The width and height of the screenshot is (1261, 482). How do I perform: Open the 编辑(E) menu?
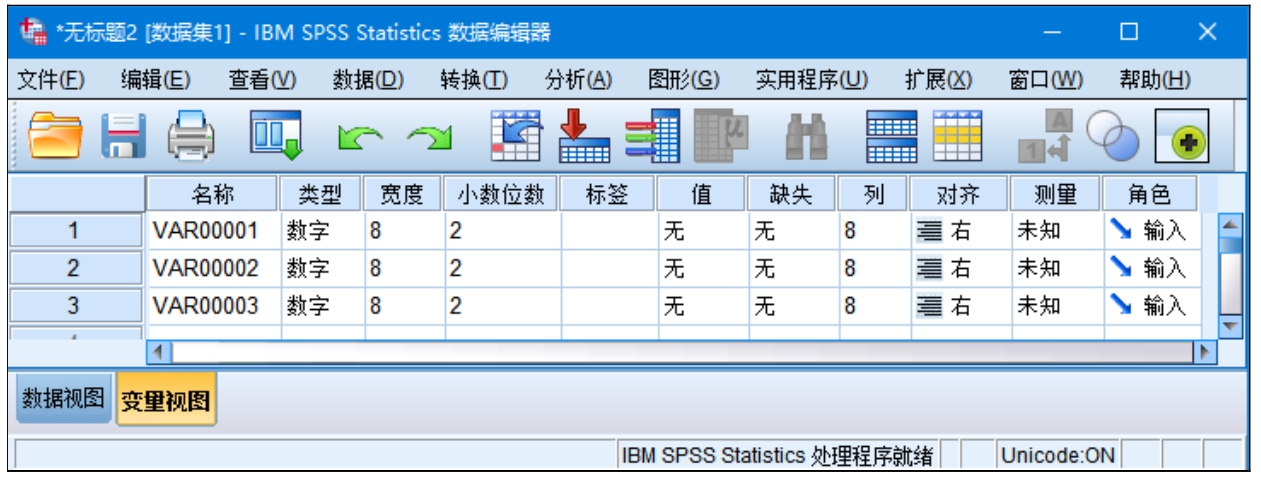click(155, 80)
